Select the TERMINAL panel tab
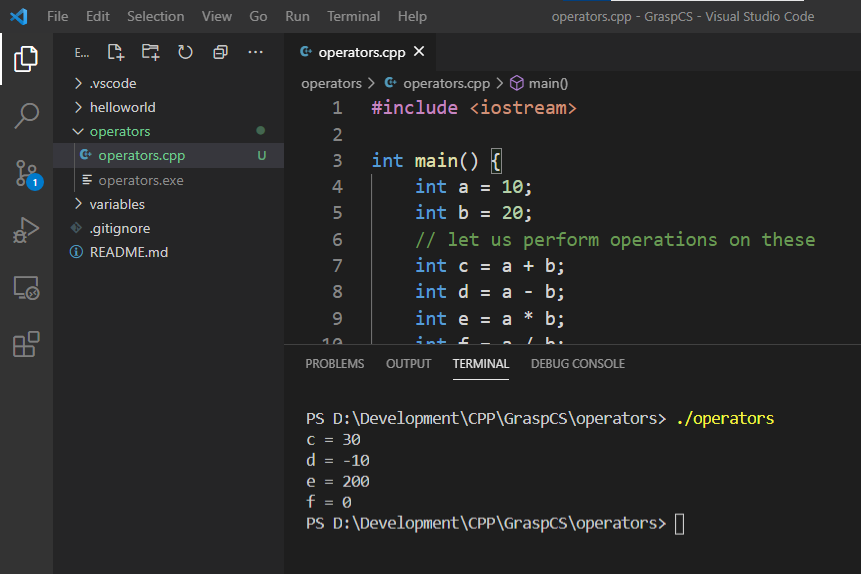This screenshot has height=574, width=861. pos(481,364)
